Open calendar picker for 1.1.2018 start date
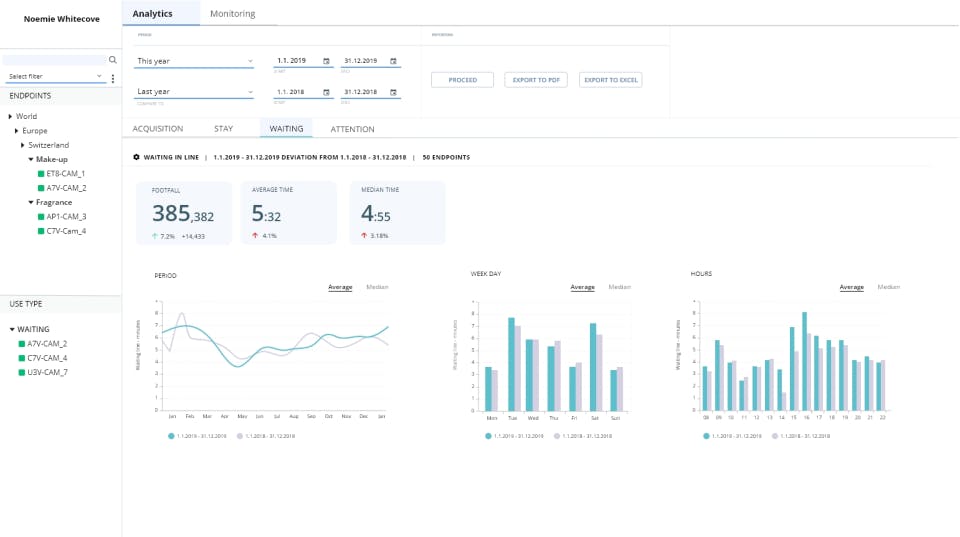This screenshot has height=537, width=960. point(327,92)
